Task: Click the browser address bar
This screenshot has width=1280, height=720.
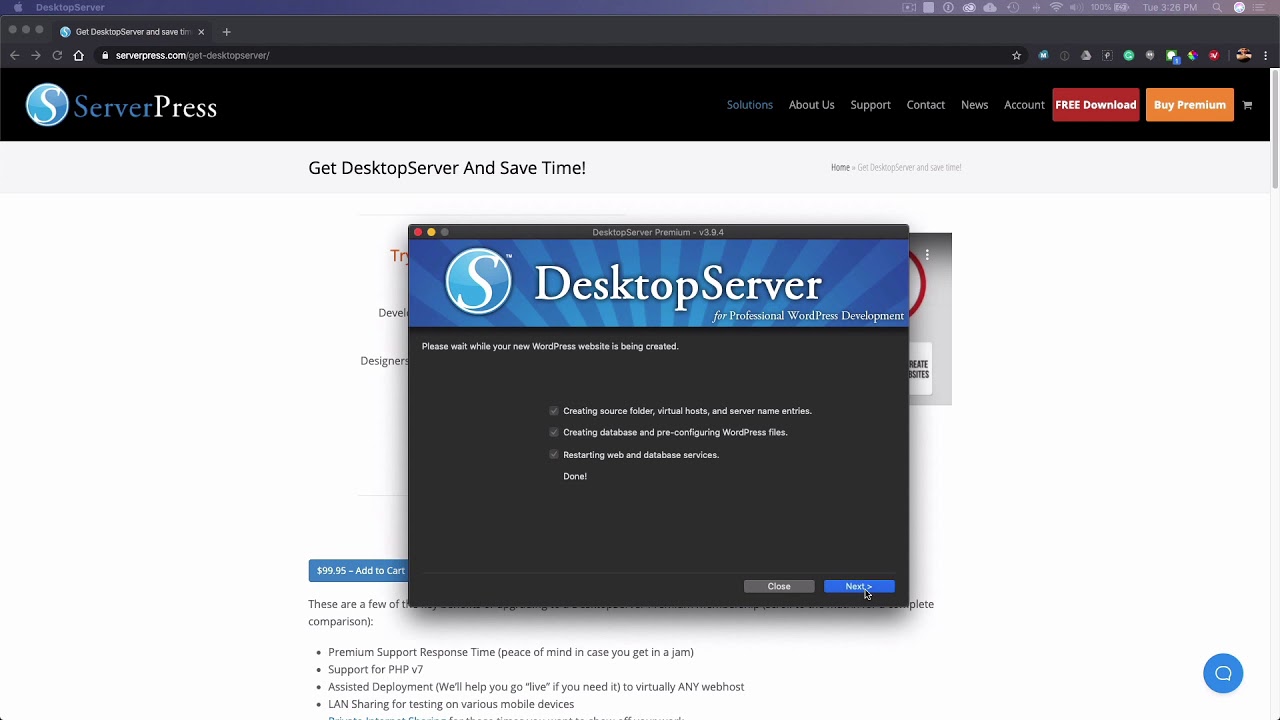Action: point(192,55)
